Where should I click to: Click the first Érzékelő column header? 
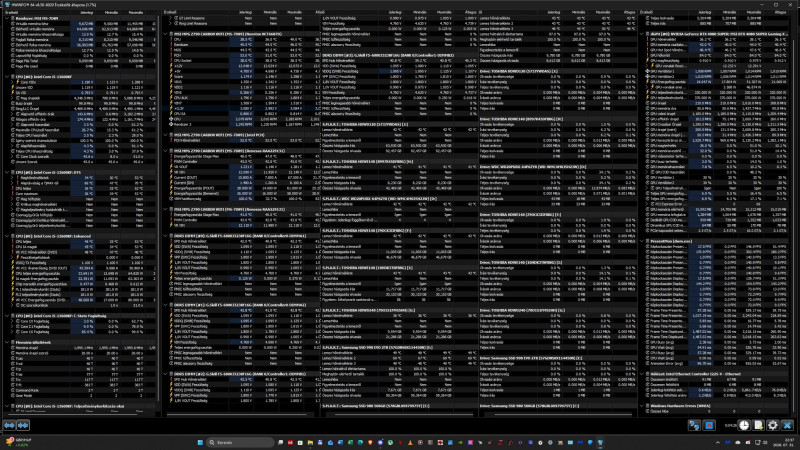[11, 12]
